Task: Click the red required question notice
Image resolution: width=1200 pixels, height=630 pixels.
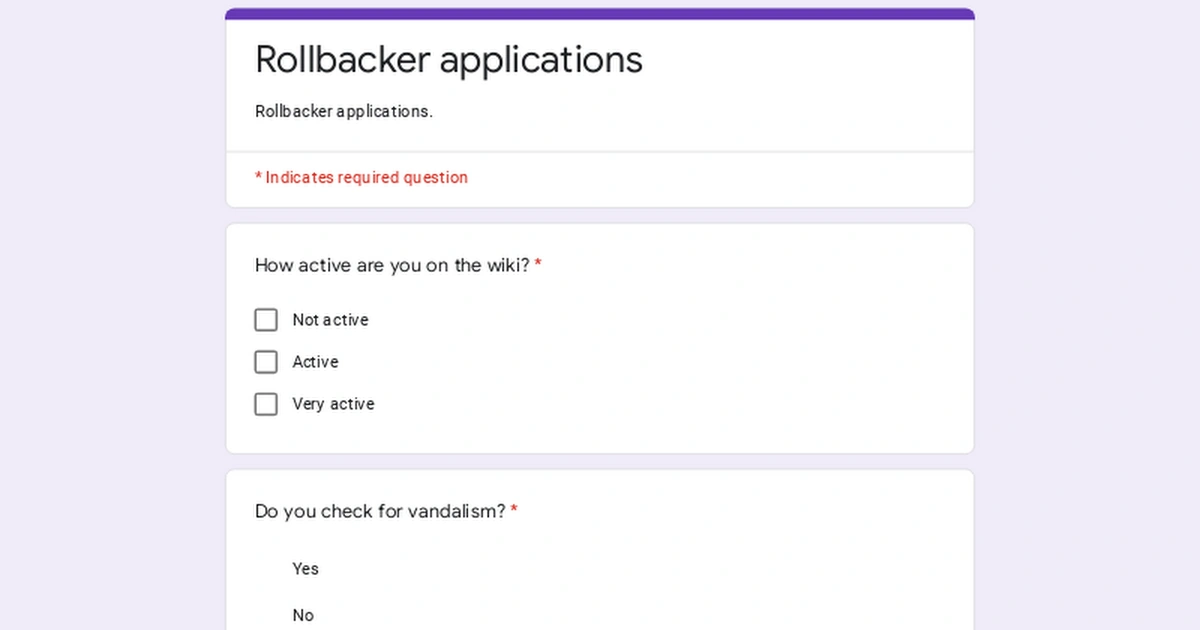Action: point(361,177)
